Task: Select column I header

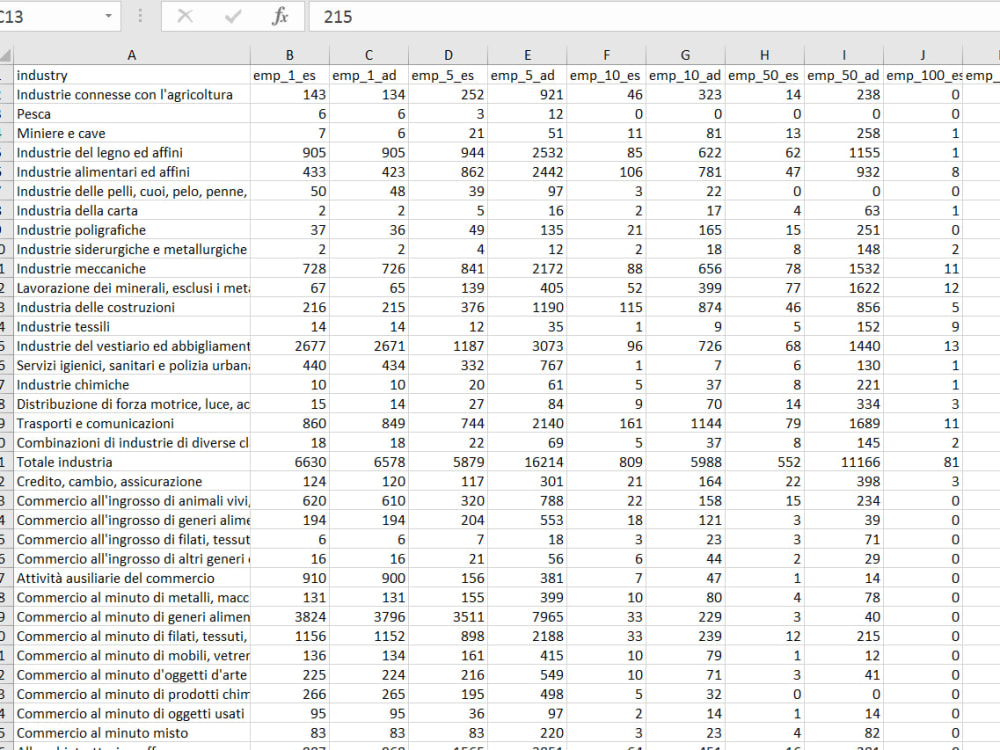Action: pyautogui.click(x=843, y=55)
